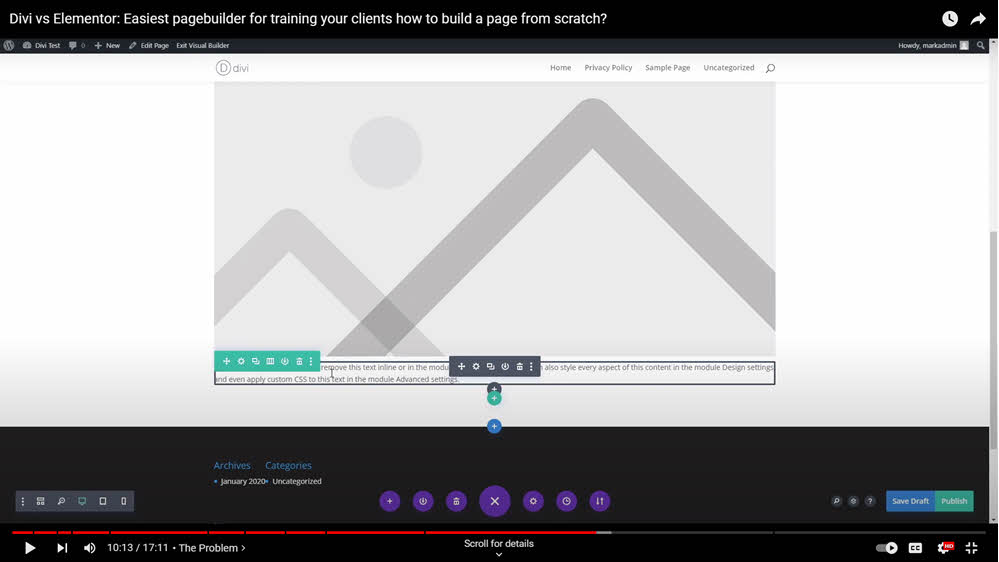Image resolution: width=999 pixels, height=562 pixels.
Task: Turn on closed captions
Action: pyautogui.click(x=915, y=548)
